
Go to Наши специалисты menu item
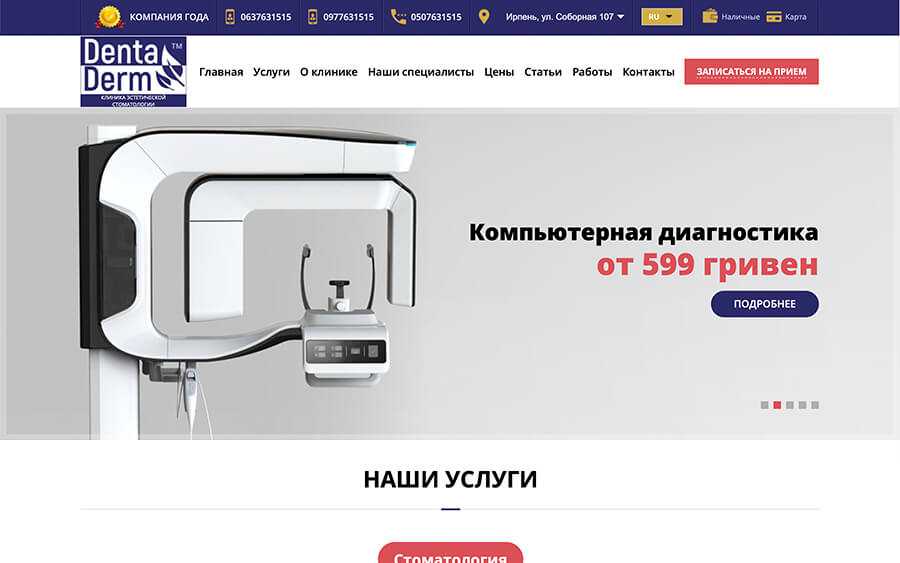pyautogui.click(x=421, y=72)
